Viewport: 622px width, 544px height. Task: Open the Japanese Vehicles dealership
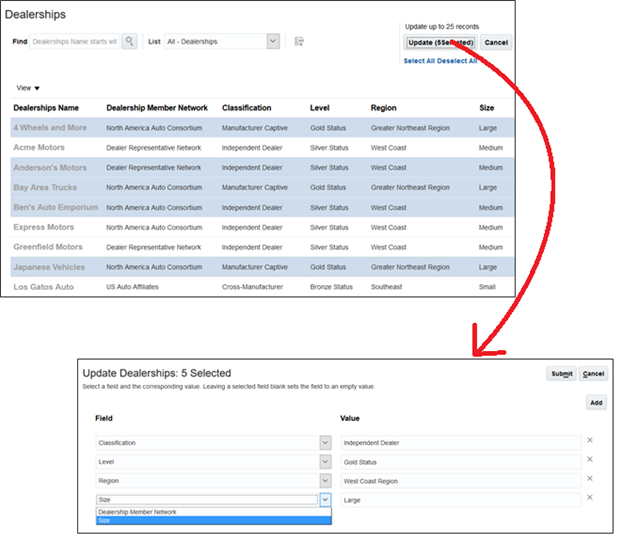tap(49, 267)
